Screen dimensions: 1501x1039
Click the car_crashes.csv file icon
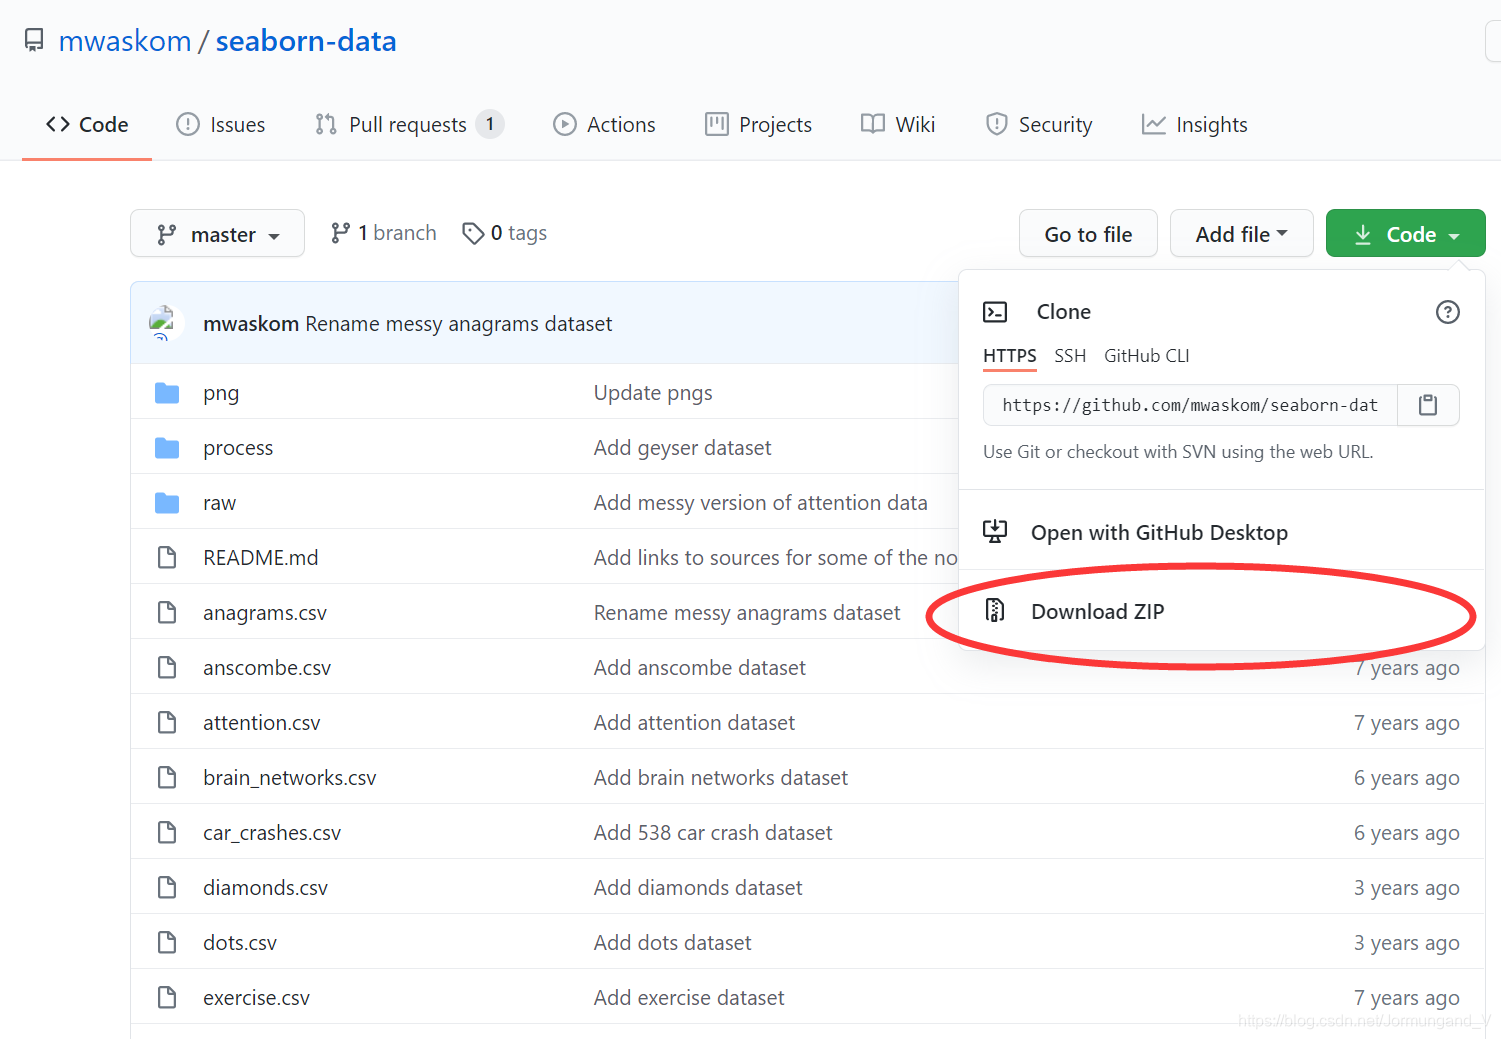click(167, 832)
